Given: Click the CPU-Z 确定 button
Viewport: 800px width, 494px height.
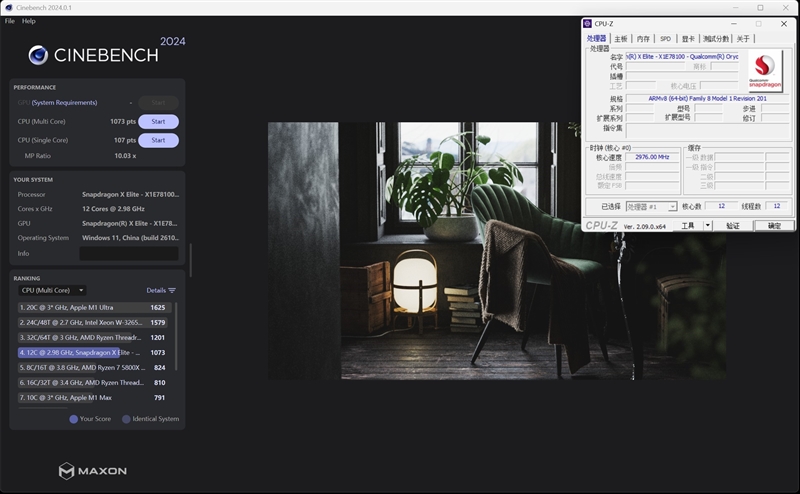Looking at the screenshot, I should pos(774,226).
